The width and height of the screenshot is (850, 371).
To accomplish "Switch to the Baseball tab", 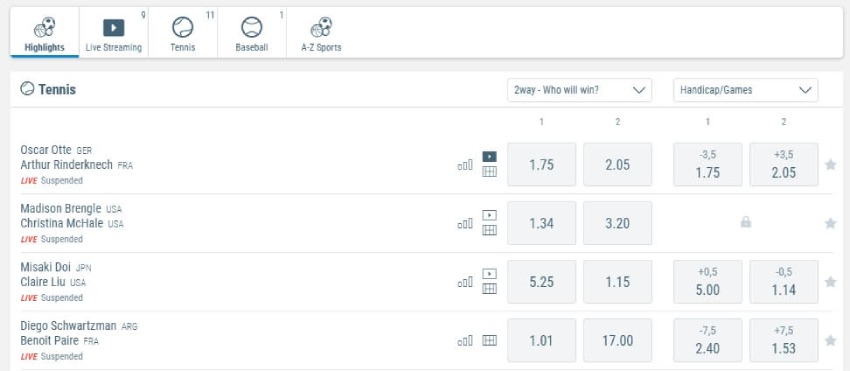I will [x=252, y=34].
